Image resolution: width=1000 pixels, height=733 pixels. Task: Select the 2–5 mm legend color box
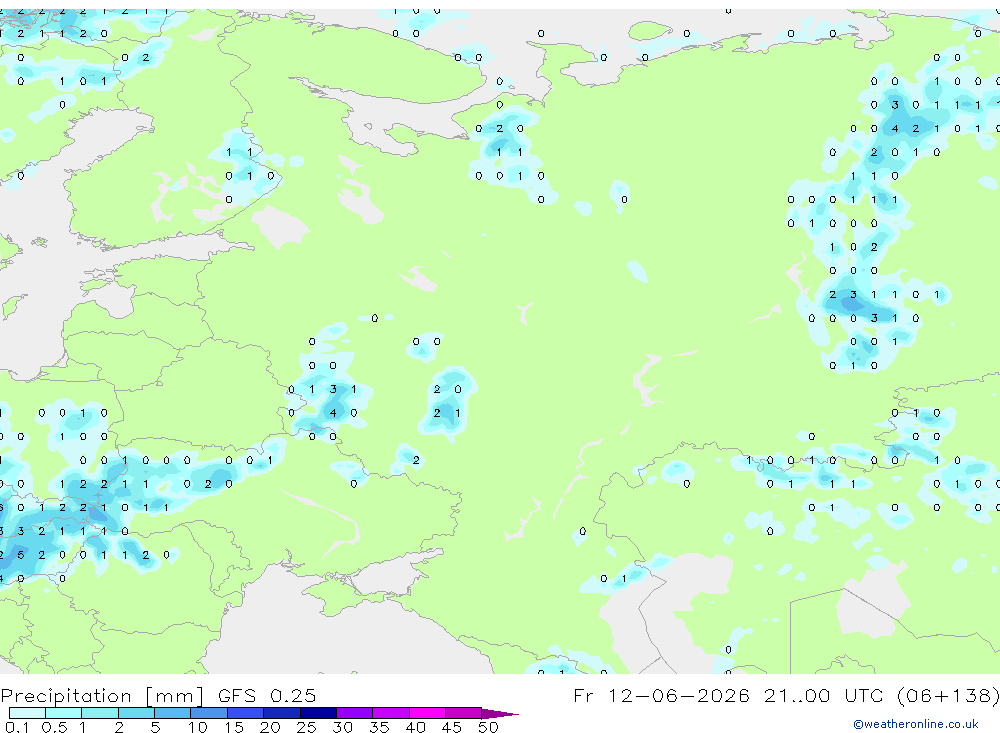pyautogui.click(x=136, y=713)
